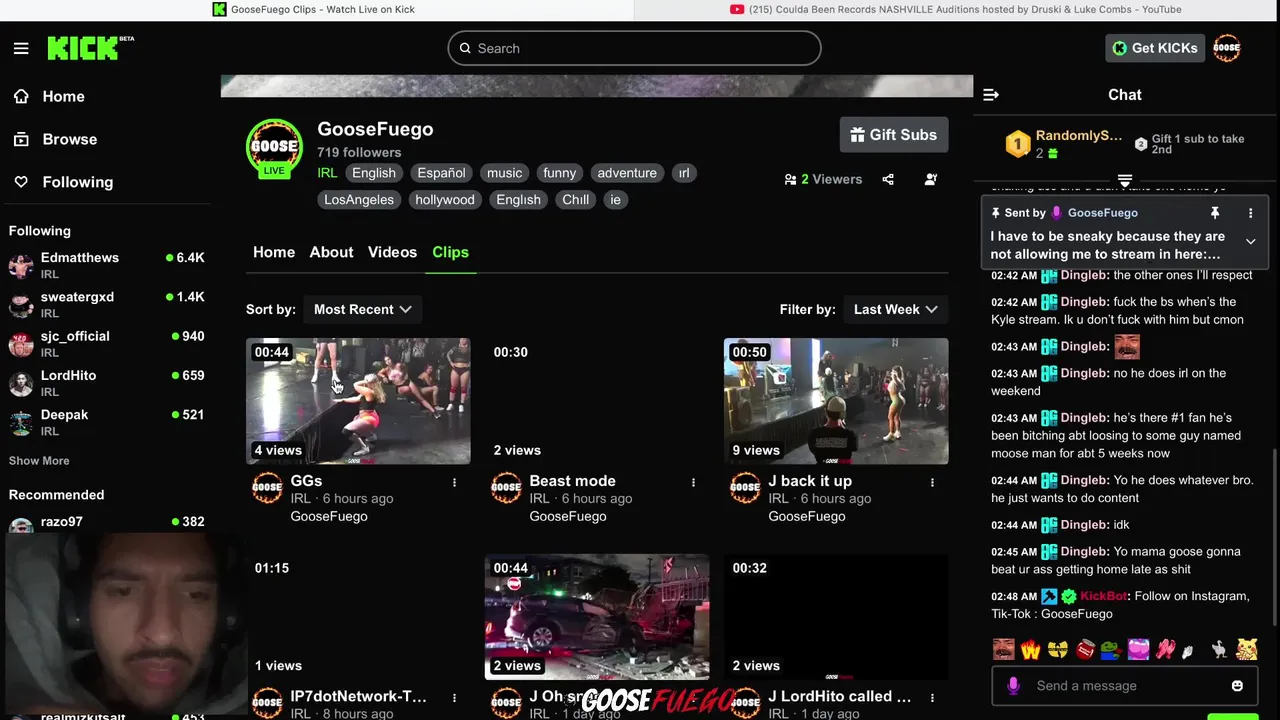Click the share channel icon
1280x720 pixels.
[x=888, y=179]
